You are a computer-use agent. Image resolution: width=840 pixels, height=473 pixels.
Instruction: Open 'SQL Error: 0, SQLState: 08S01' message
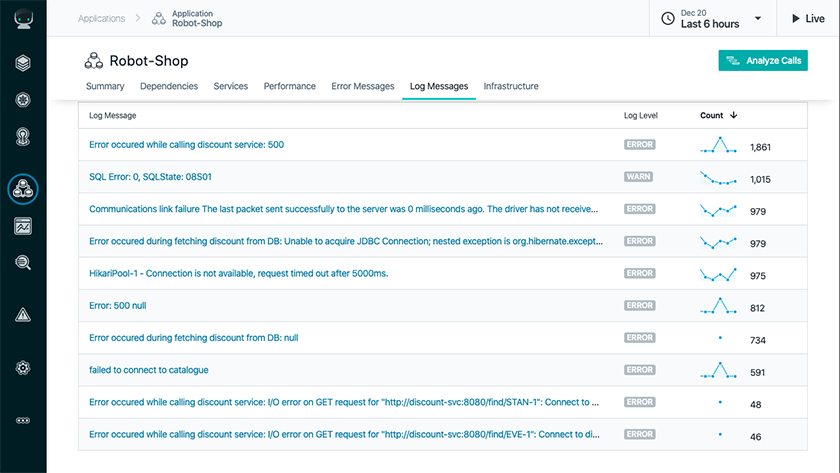(151, 177)
